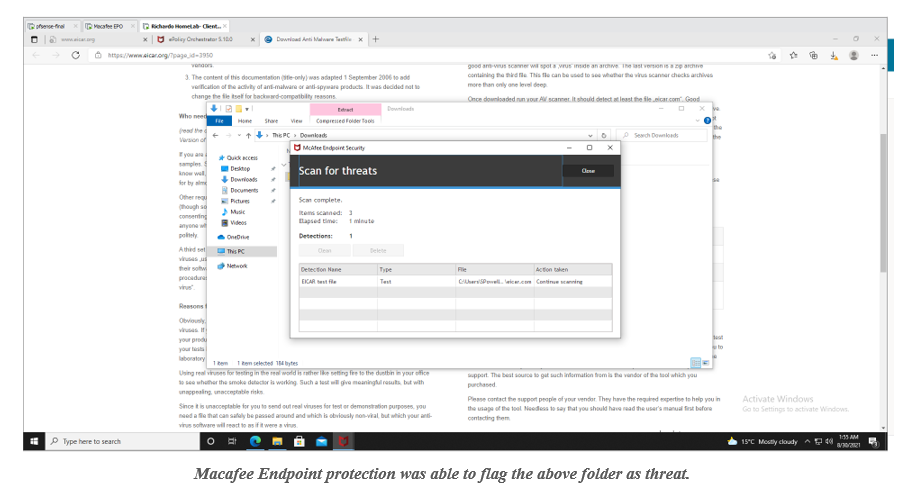This screenshot has width=903, height=490.
Task: Click the Edge address bar URL
Action: click(161, 55)
